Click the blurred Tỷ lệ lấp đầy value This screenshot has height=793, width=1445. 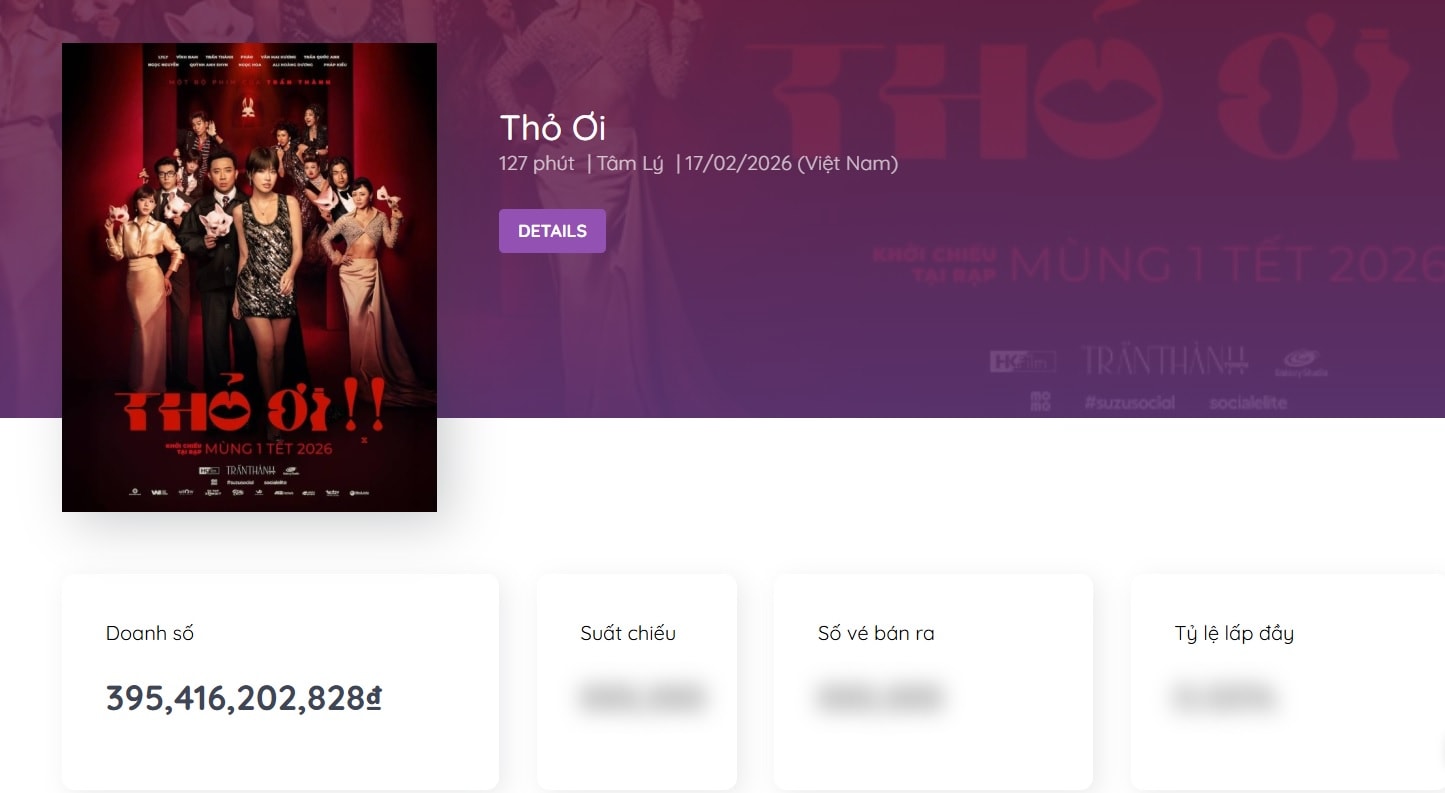point(1224,698)
